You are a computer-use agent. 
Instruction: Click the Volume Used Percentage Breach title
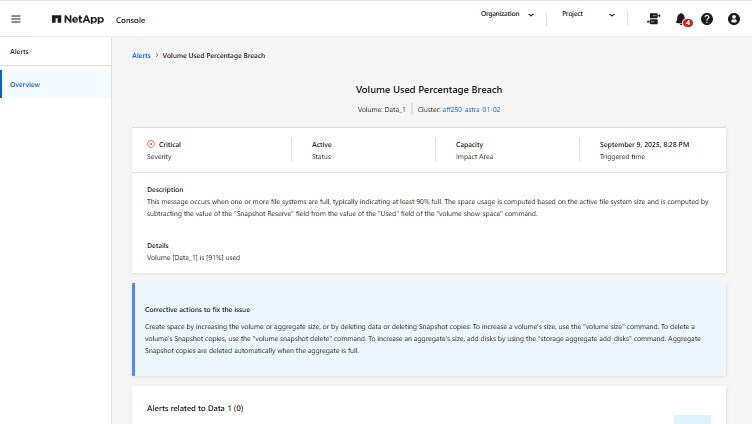click(x=429, y=90)
